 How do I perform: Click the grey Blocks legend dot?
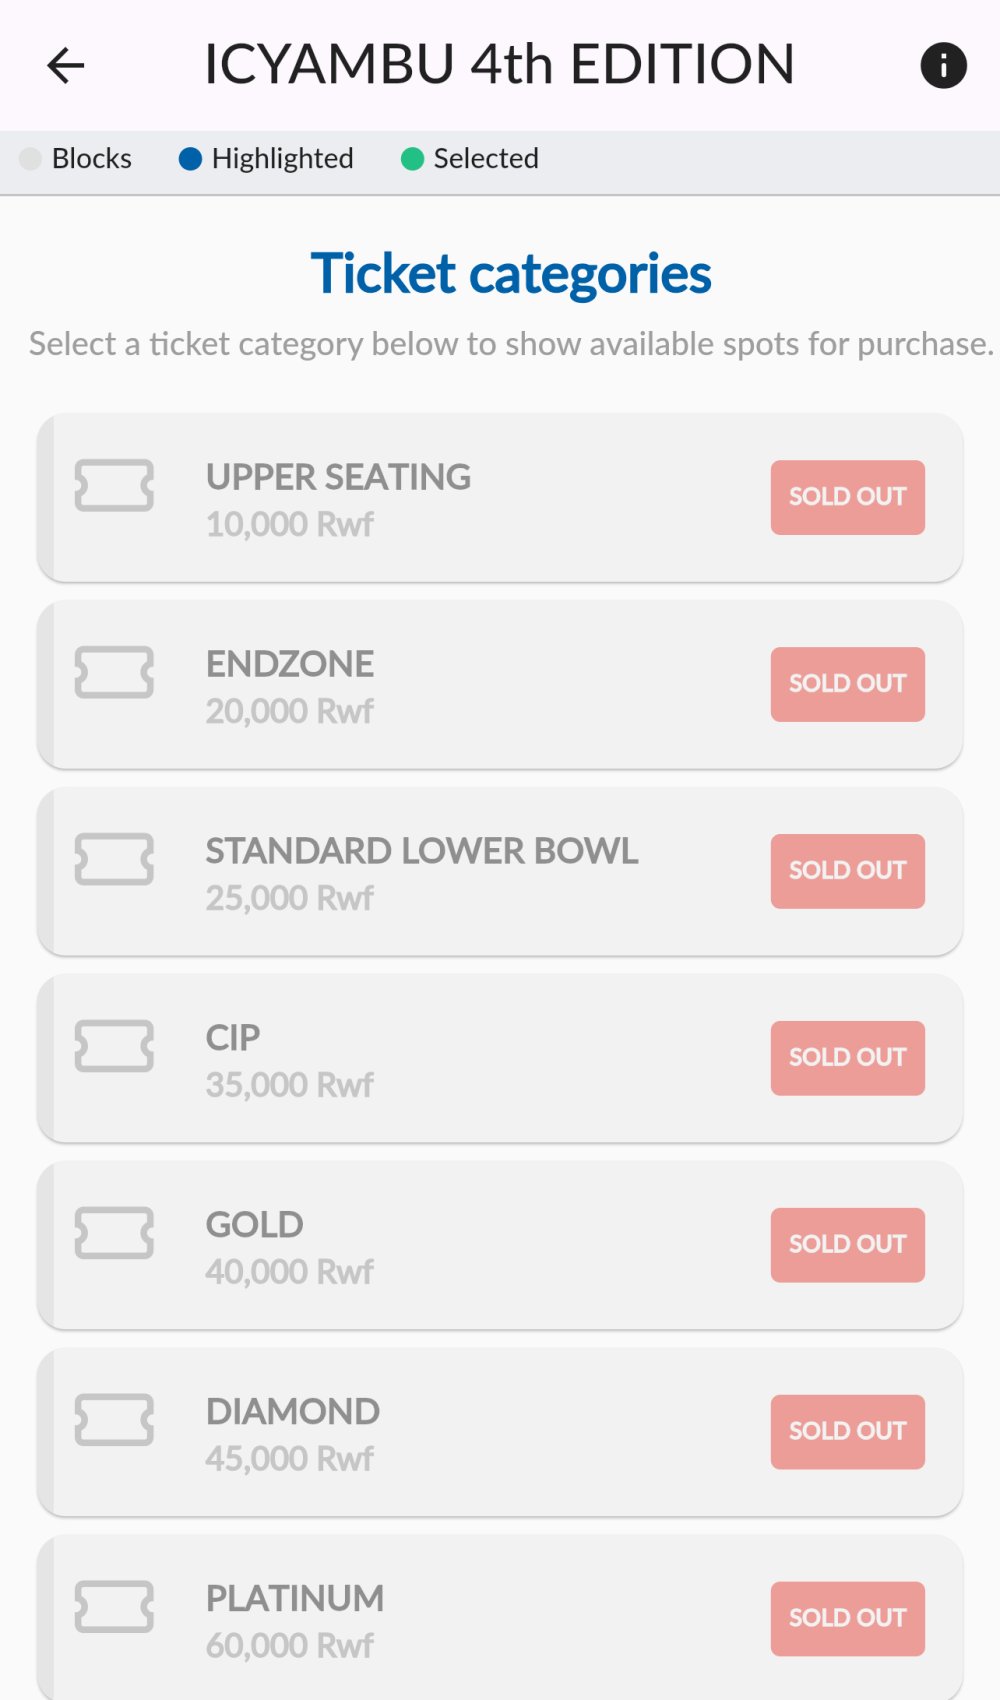31,159
